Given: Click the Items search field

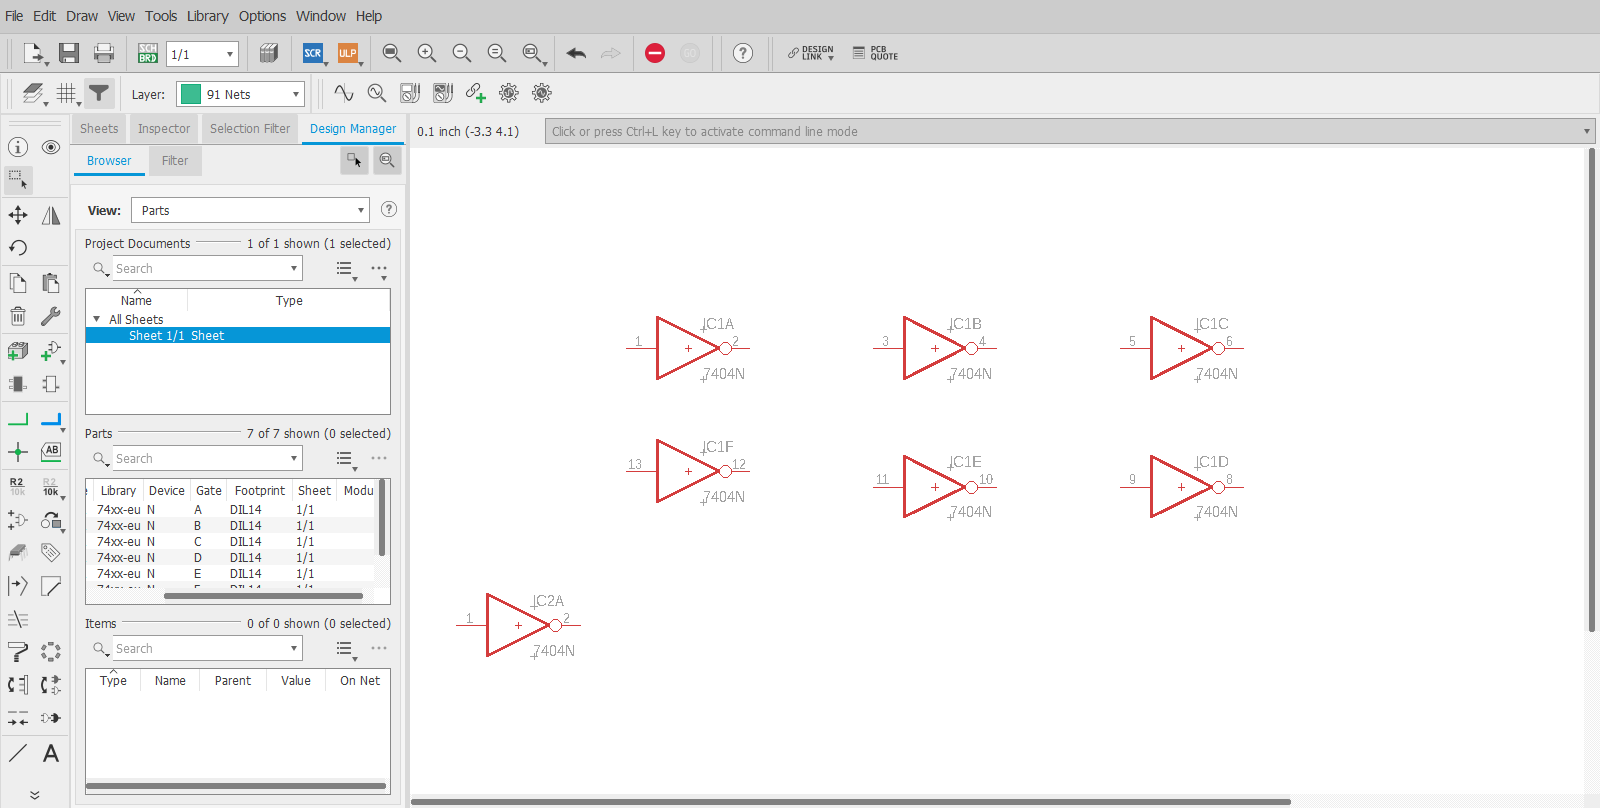Looking at the screenshot, I should click(207, 649).
